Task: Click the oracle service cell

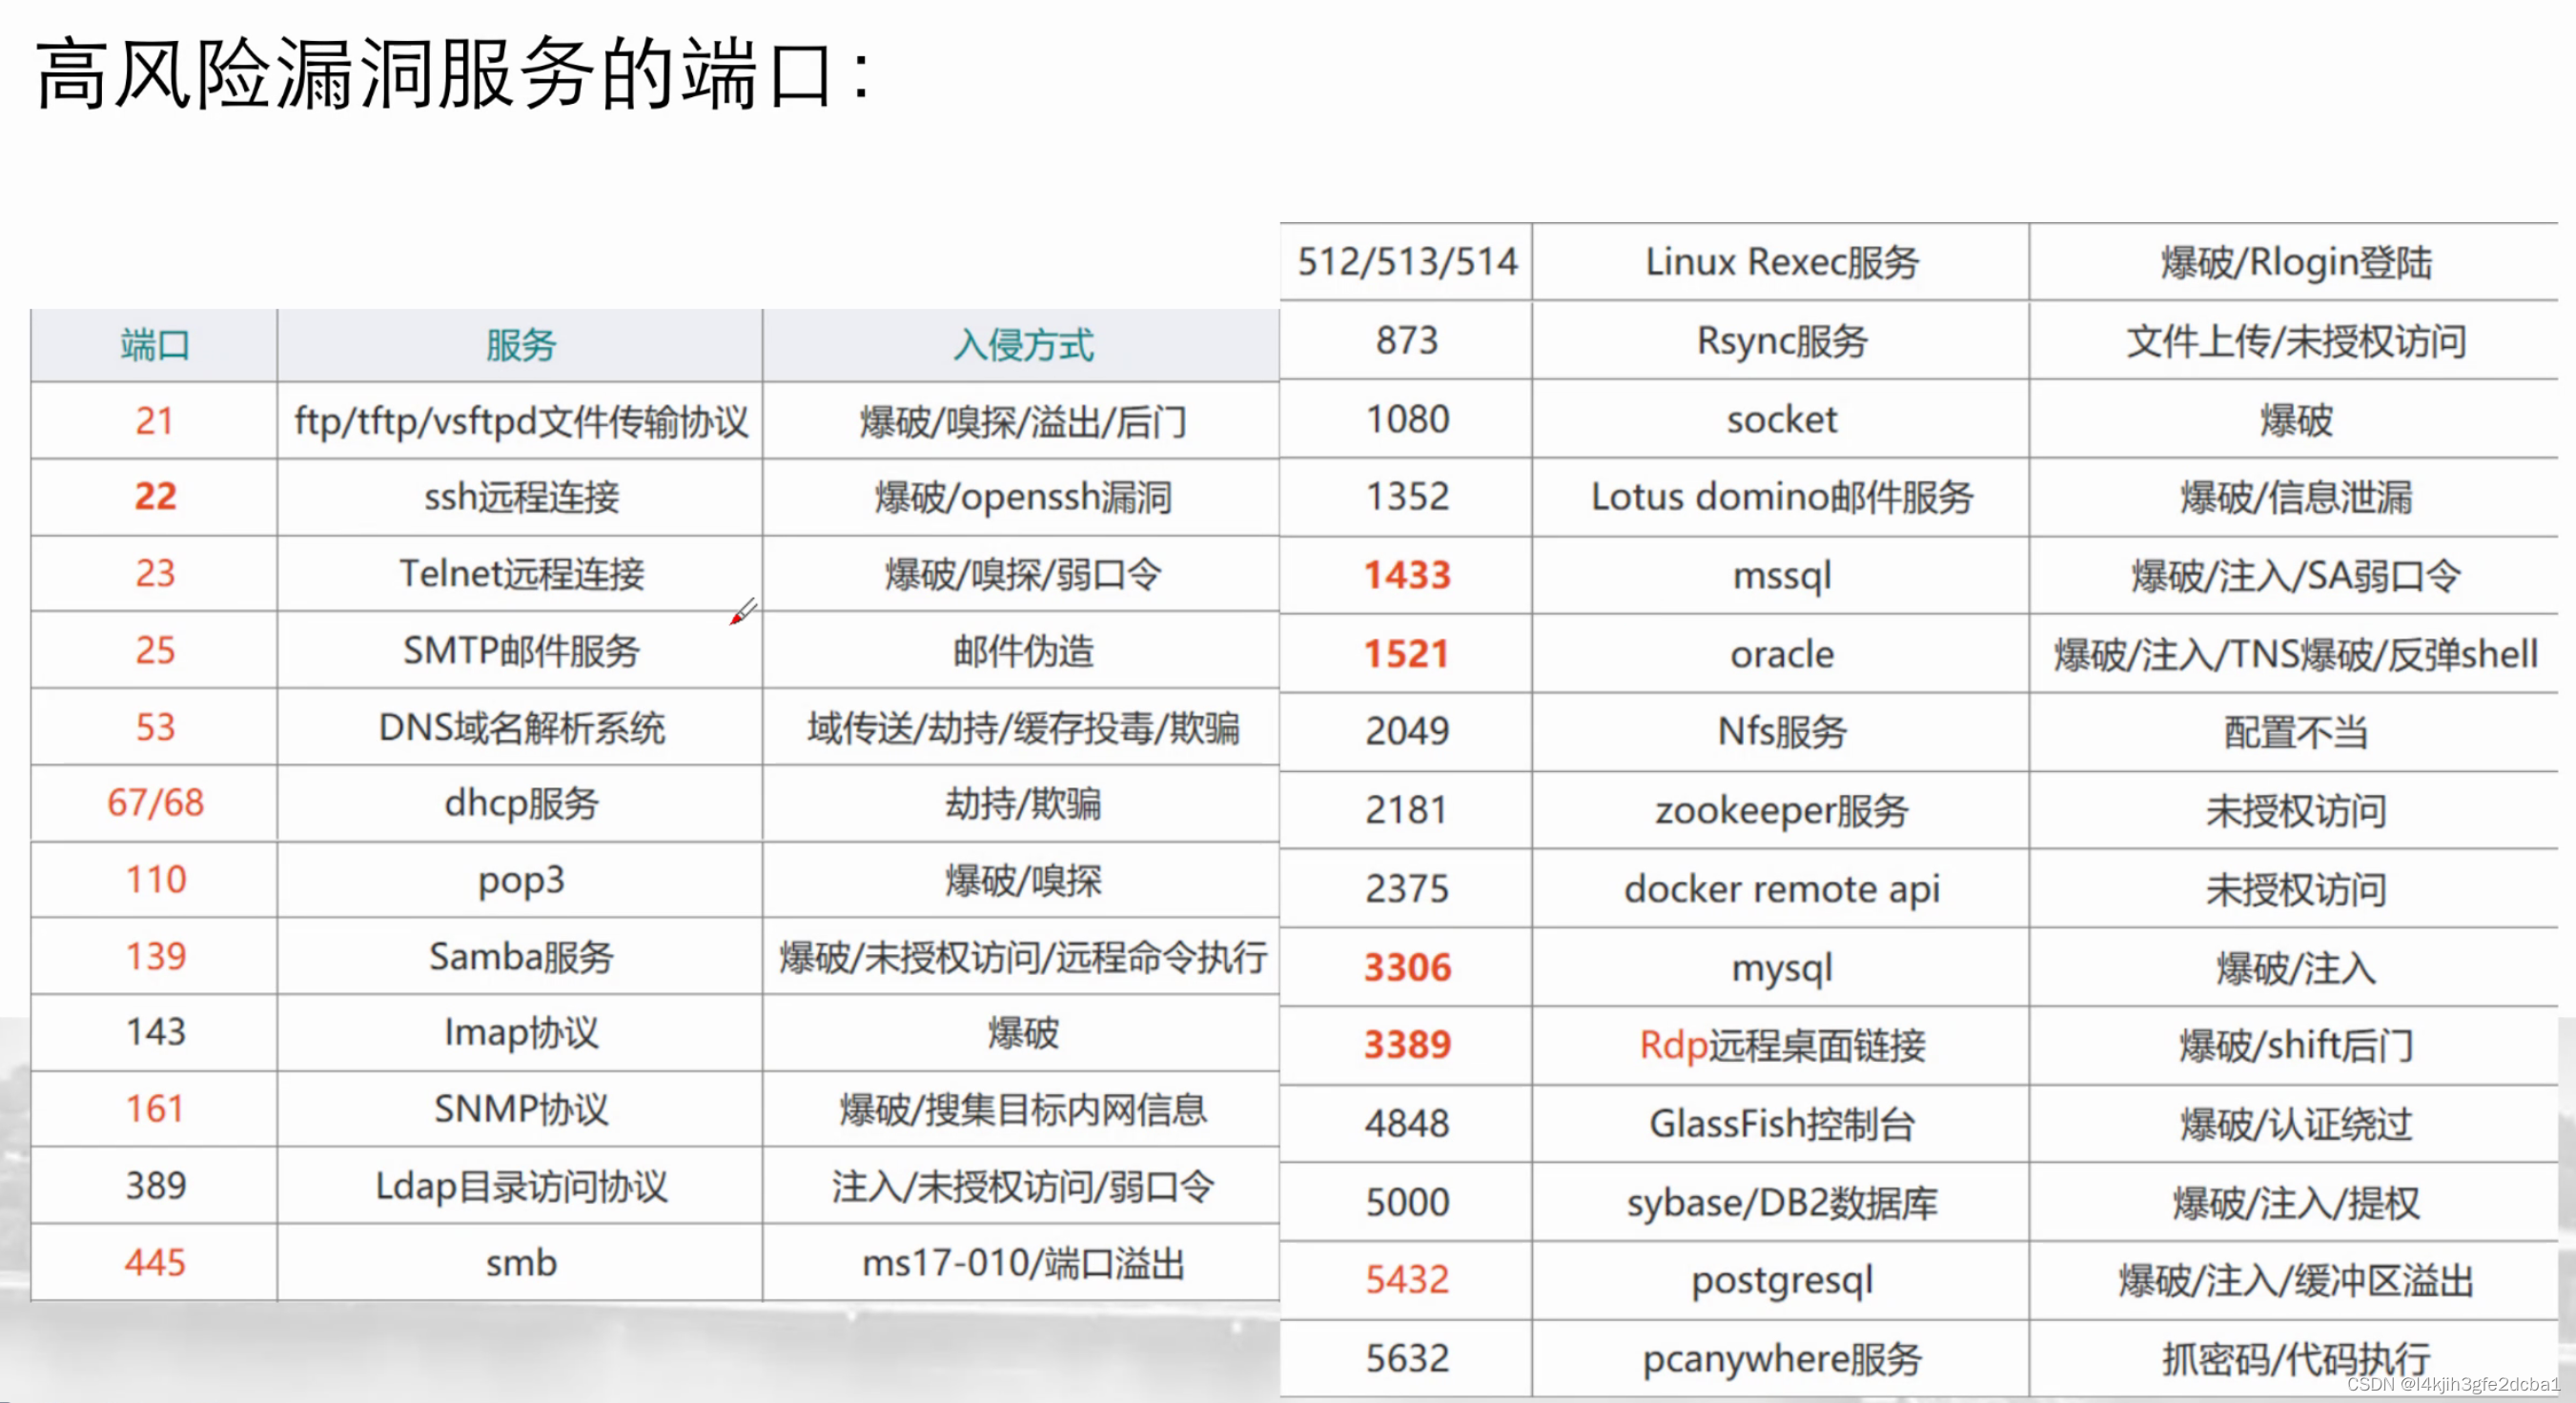Action: (1782, 654)
